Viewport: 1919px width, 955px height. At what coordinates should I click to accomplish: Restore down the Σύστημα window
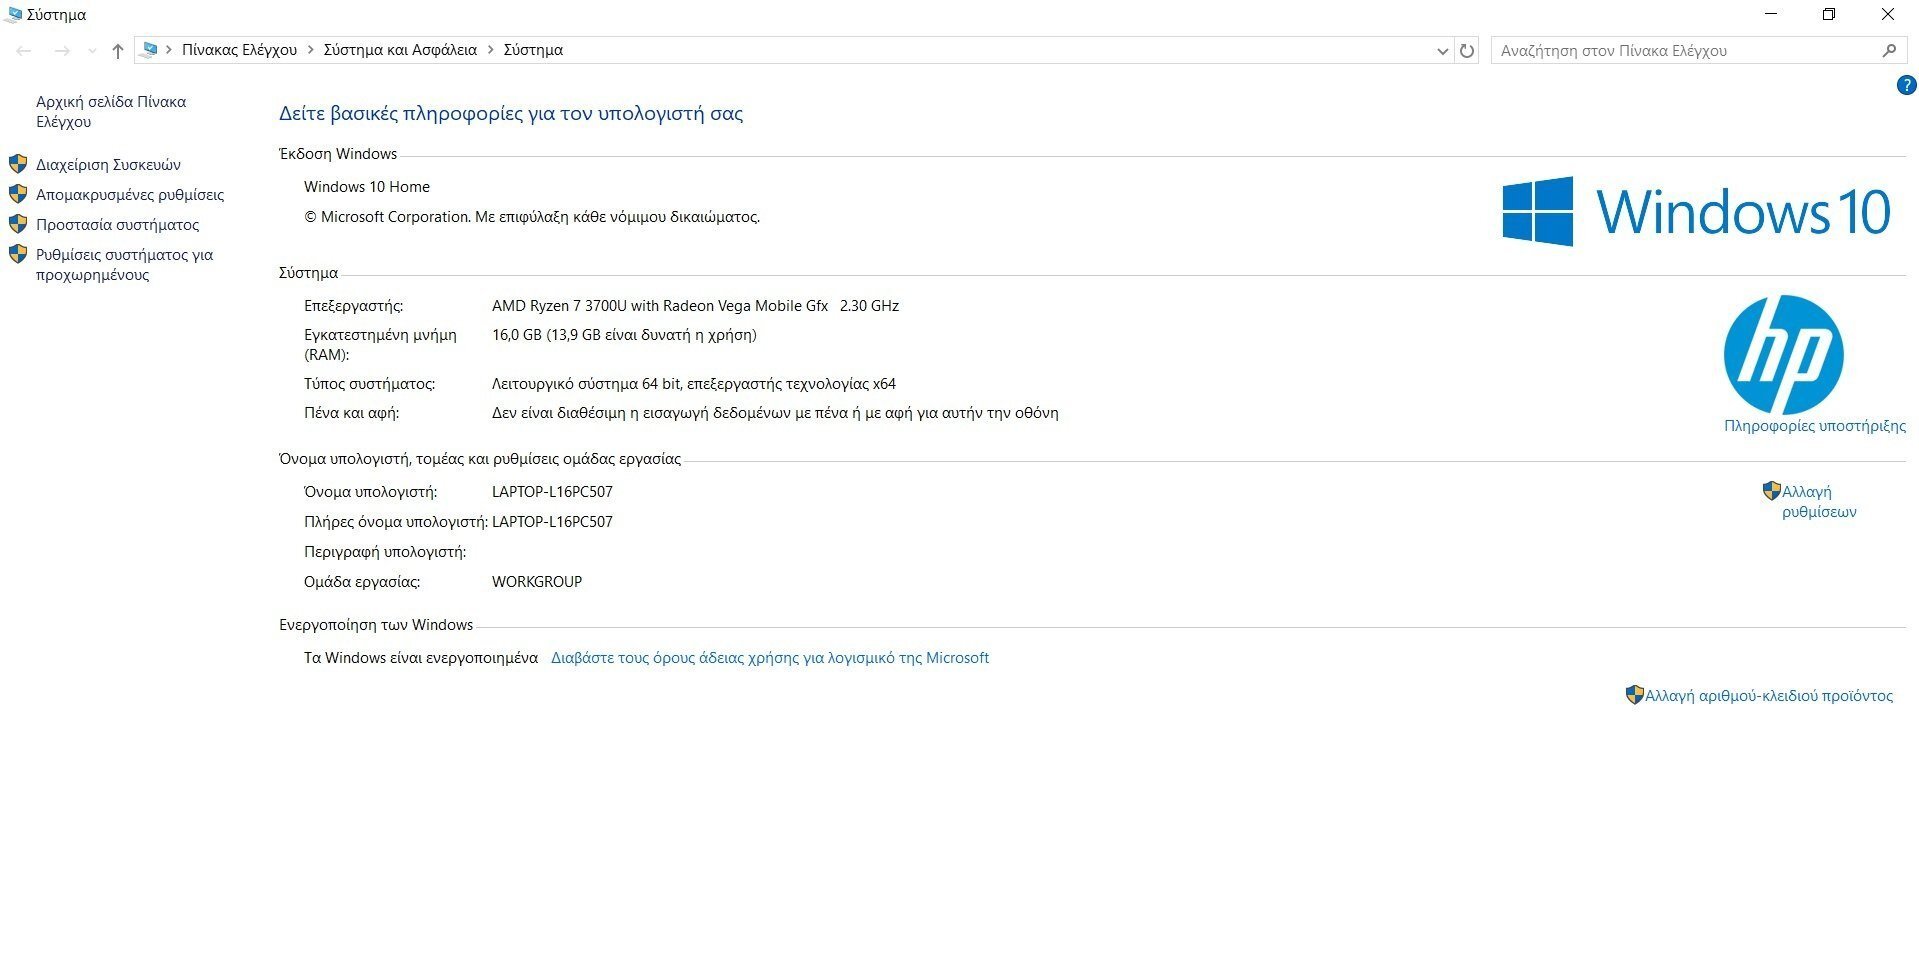(x=1829, y=14)
